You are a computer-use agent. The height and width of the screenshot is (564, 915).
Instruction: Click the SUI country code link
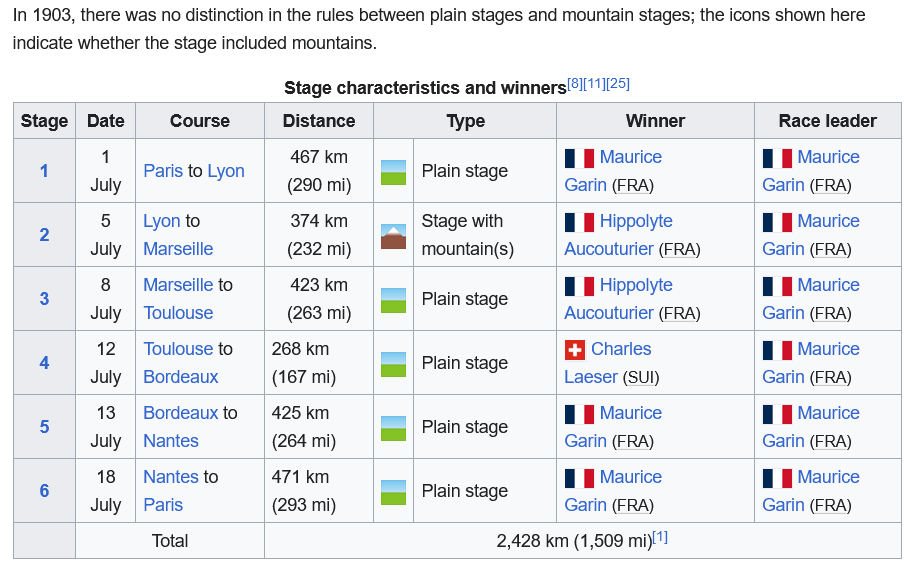click(640, 378)
